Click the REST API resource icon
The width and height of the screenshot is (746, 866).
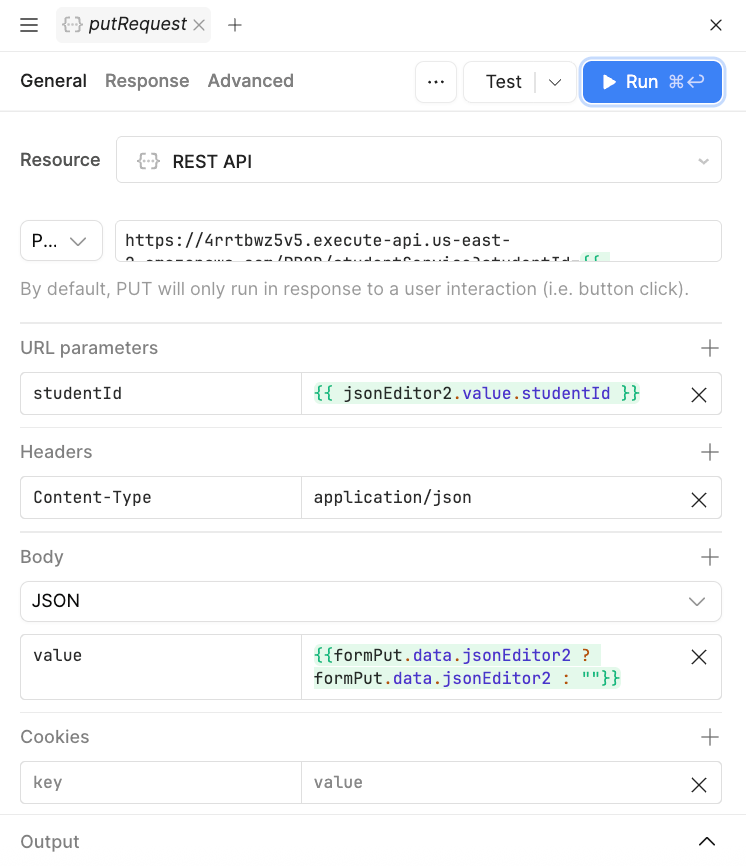[148, 159]
